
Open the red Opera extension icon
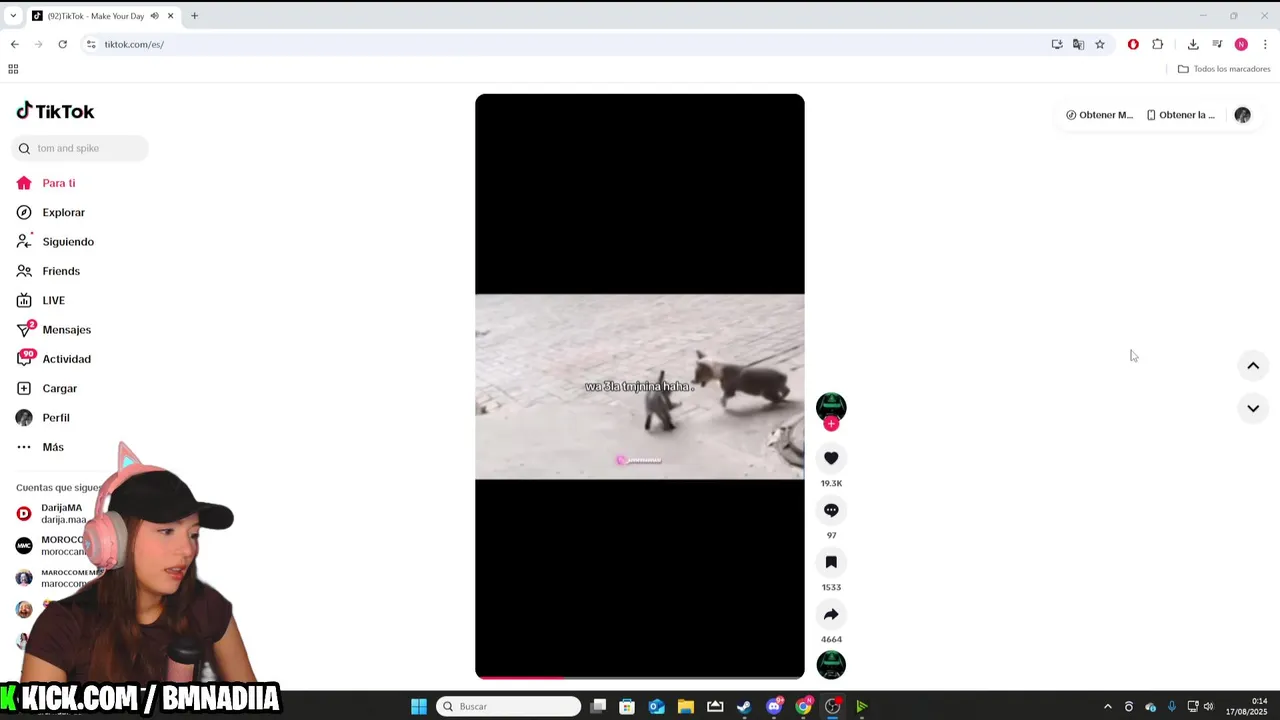1133,44
